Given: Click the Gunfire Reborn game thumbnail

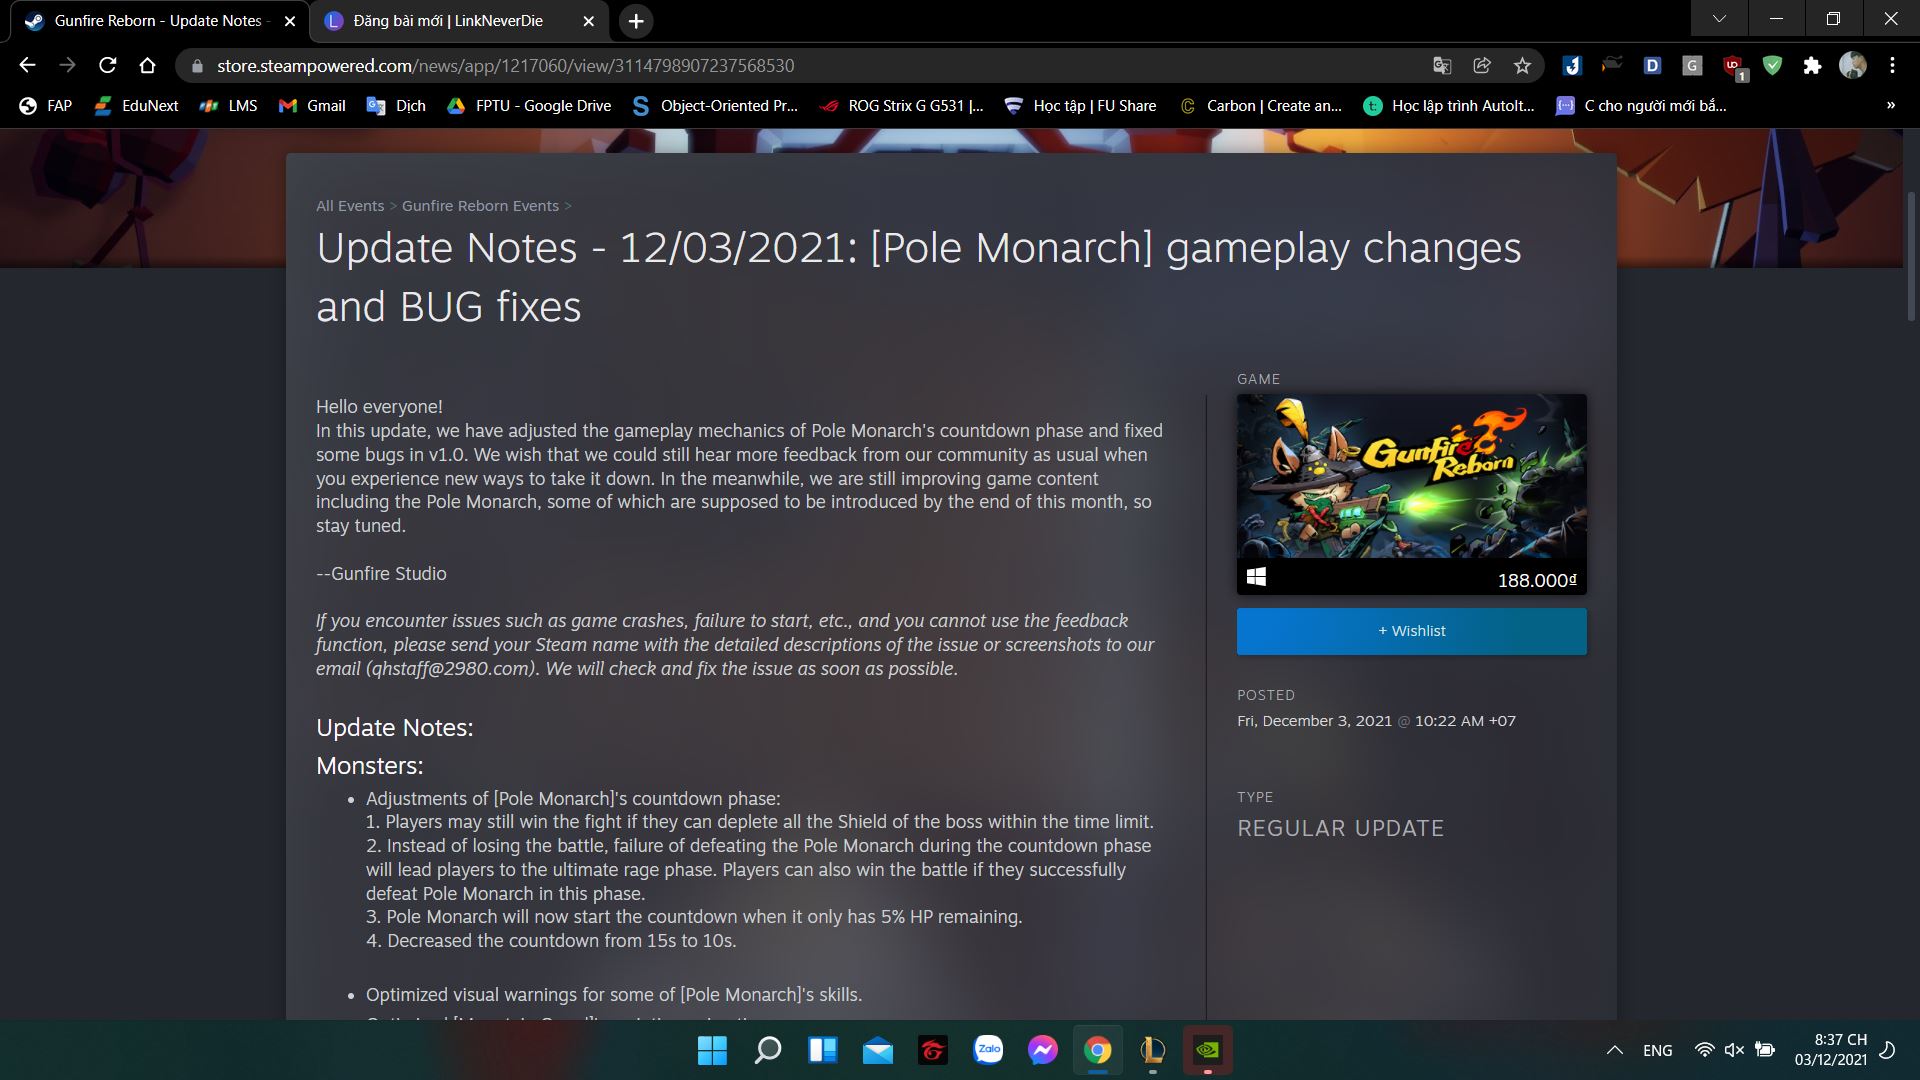Looking at the screenshot, I should (x=1411, y=476).
